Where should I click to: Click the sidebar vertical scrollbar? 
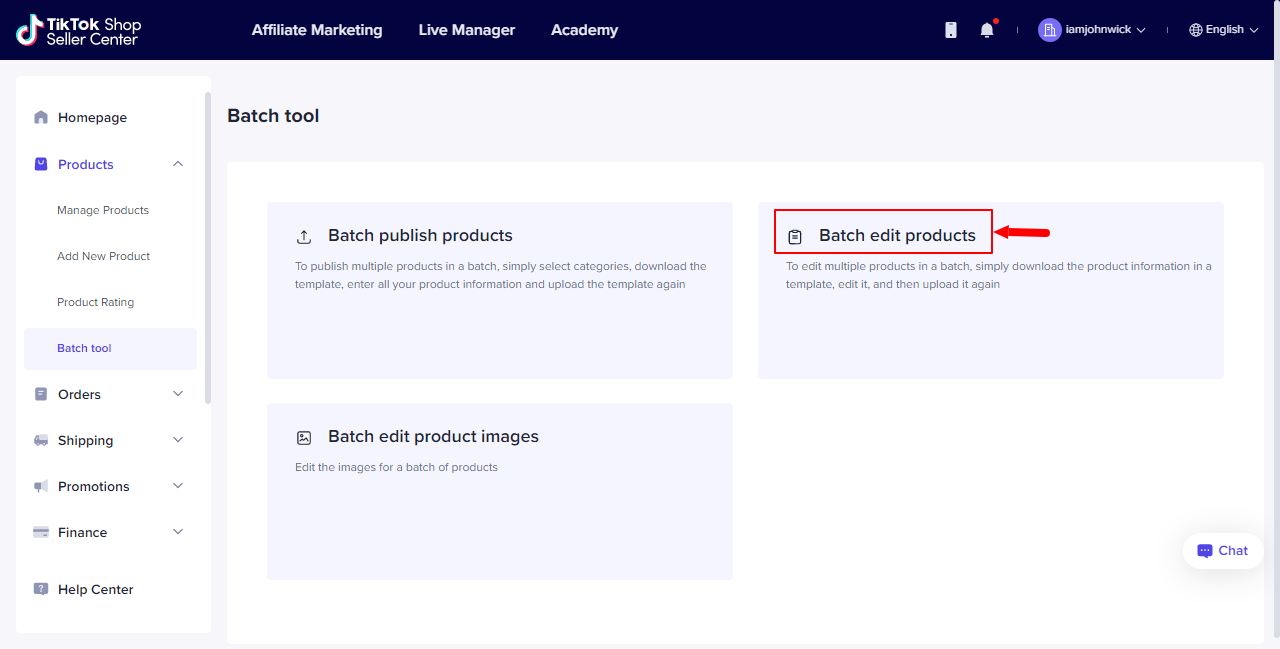208,248
